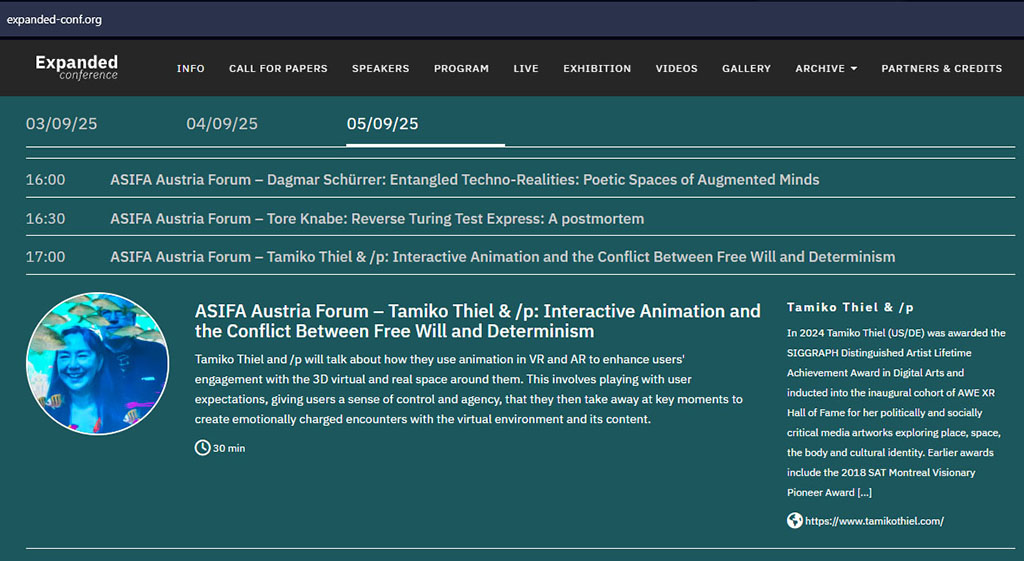Click the 16:00 time label

pyautogui.click(x=45, y=180)
